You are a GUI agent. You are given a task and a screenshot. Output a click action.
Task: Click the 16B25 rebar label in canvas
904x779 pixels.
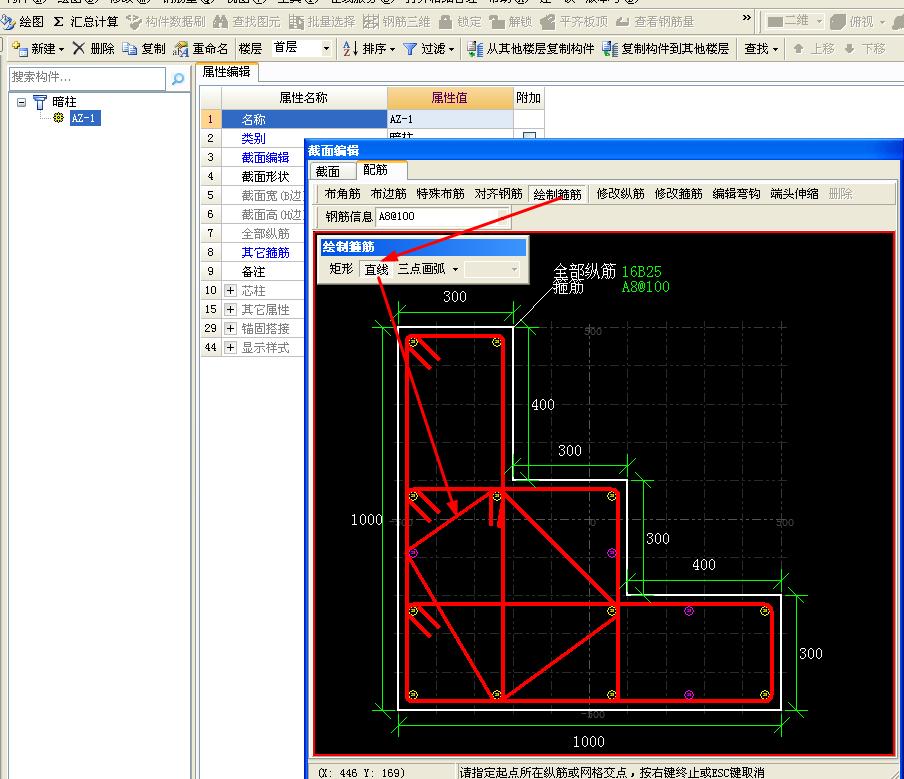(x=642, y=271)
